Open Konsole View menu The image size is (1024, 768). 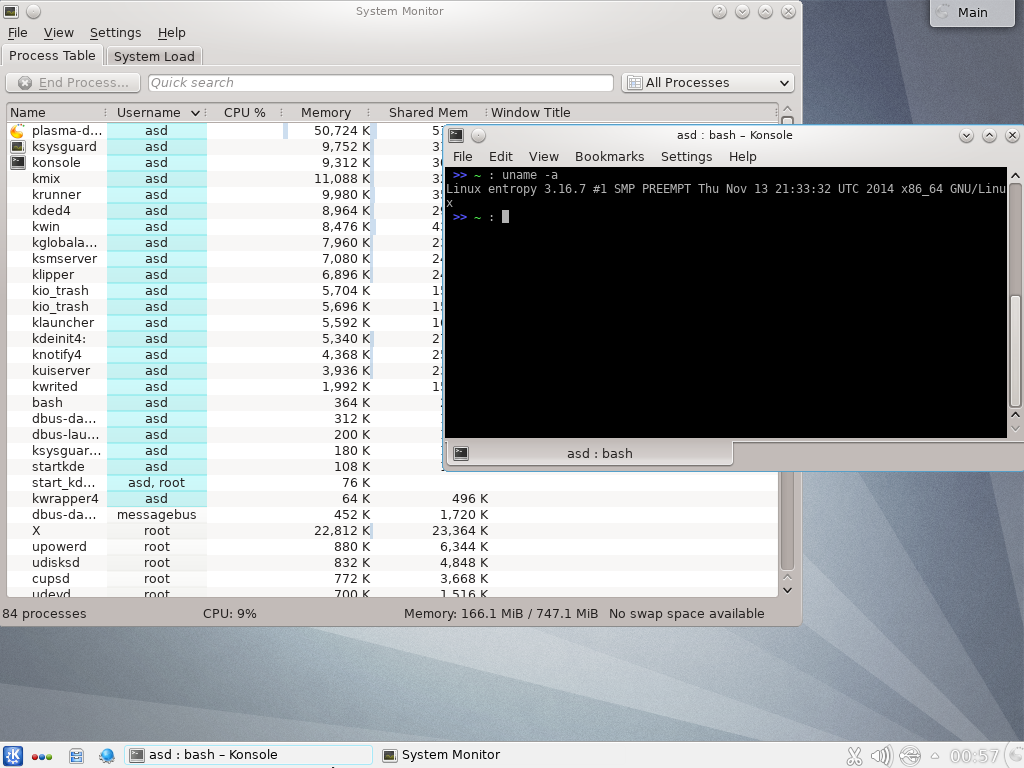click(543, 157)
